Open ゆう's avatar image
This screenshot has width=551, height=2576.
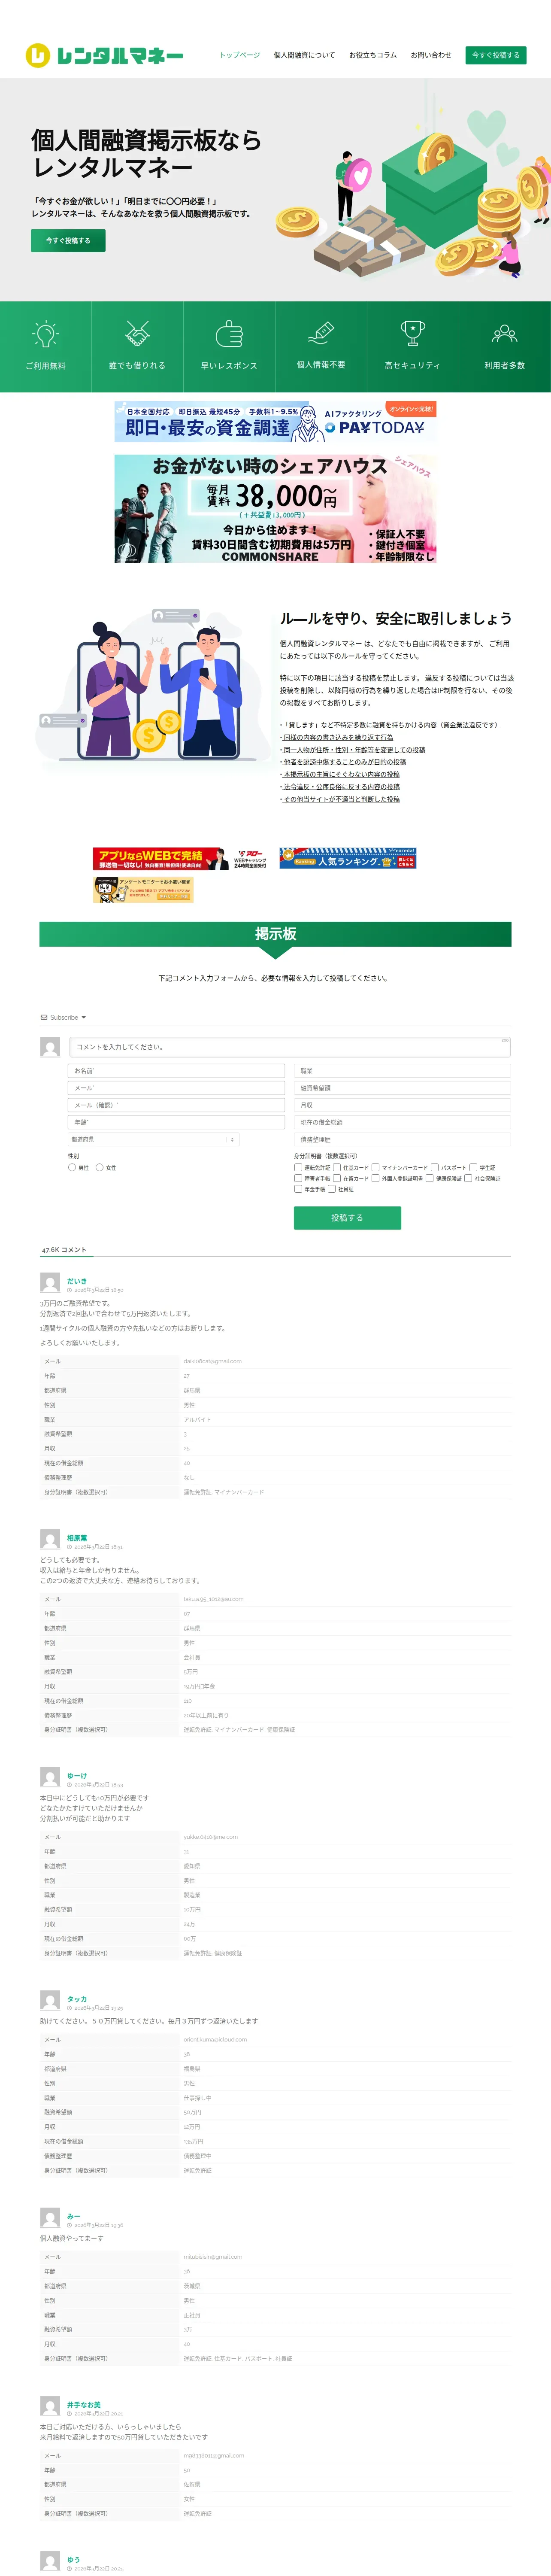pos(50,2561)
